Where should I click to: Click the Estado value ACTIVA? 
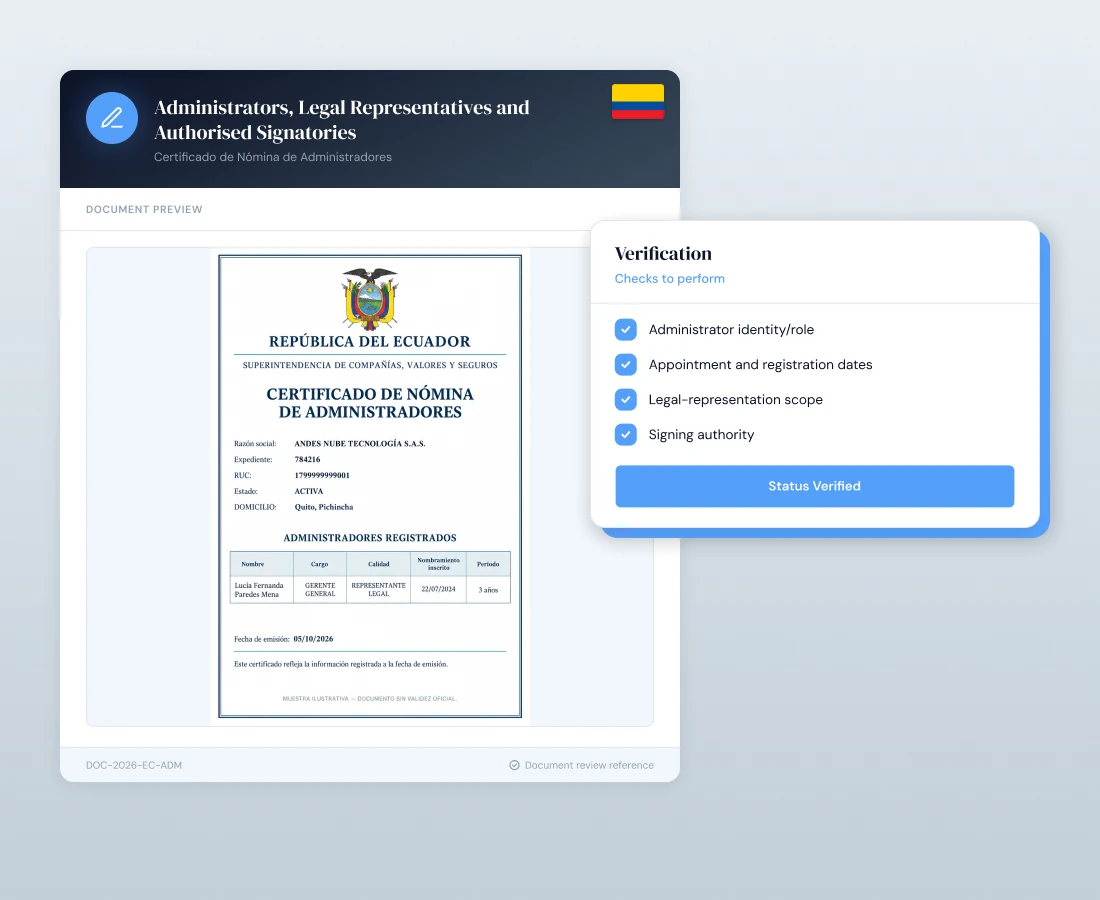coord(309,491)
